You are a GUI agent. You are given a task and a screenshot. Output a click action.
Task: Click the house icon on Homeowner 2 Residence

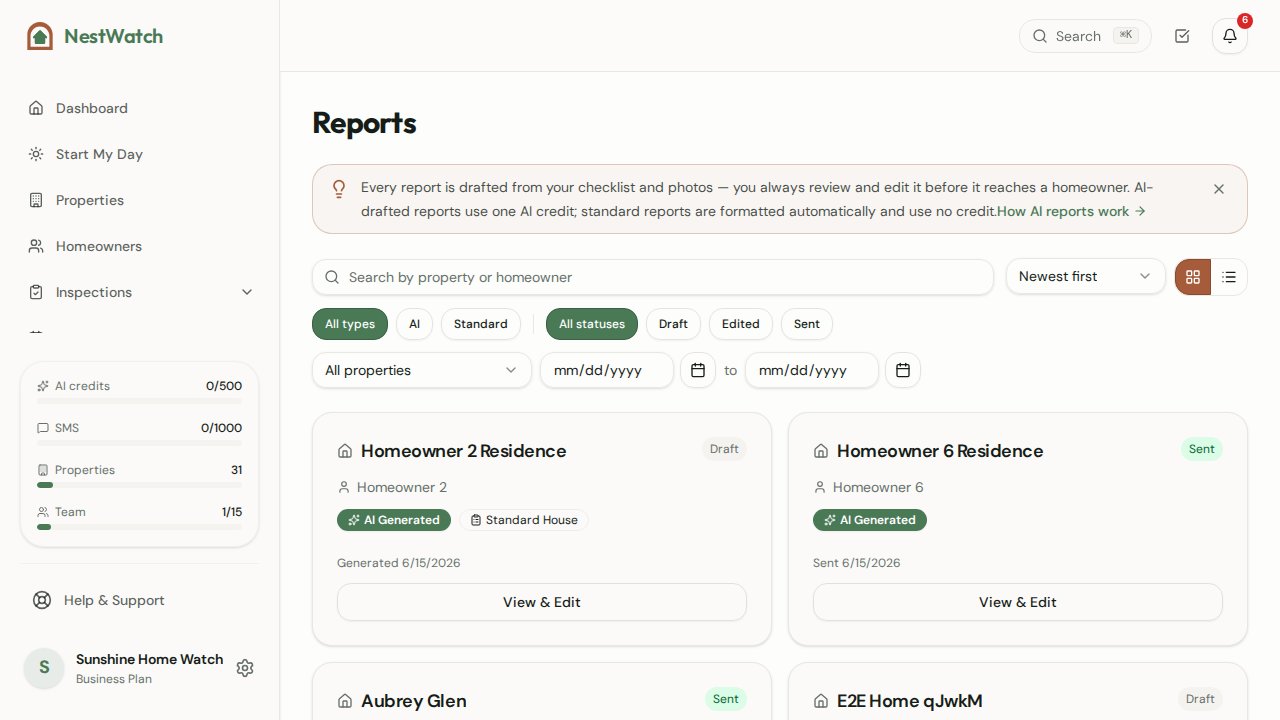coord(345,451)
